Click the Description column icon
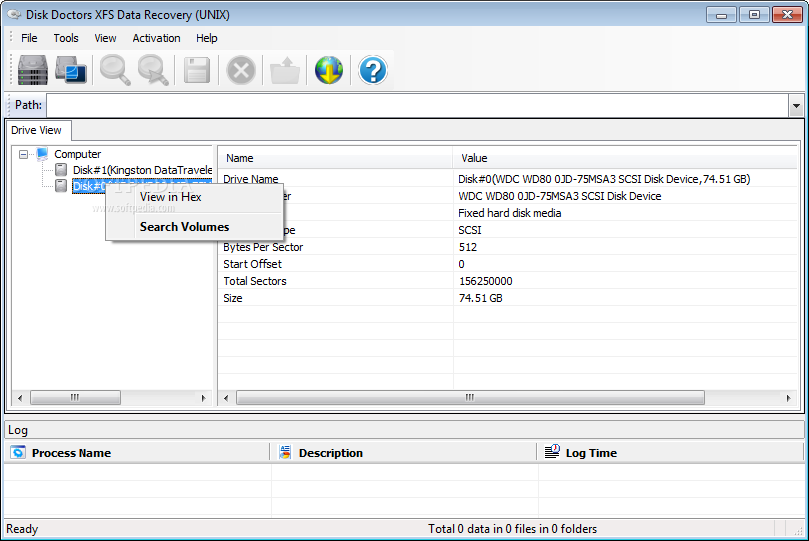This screenshot has width=809, height=541. pyautogui.click(x=285, y=452)
